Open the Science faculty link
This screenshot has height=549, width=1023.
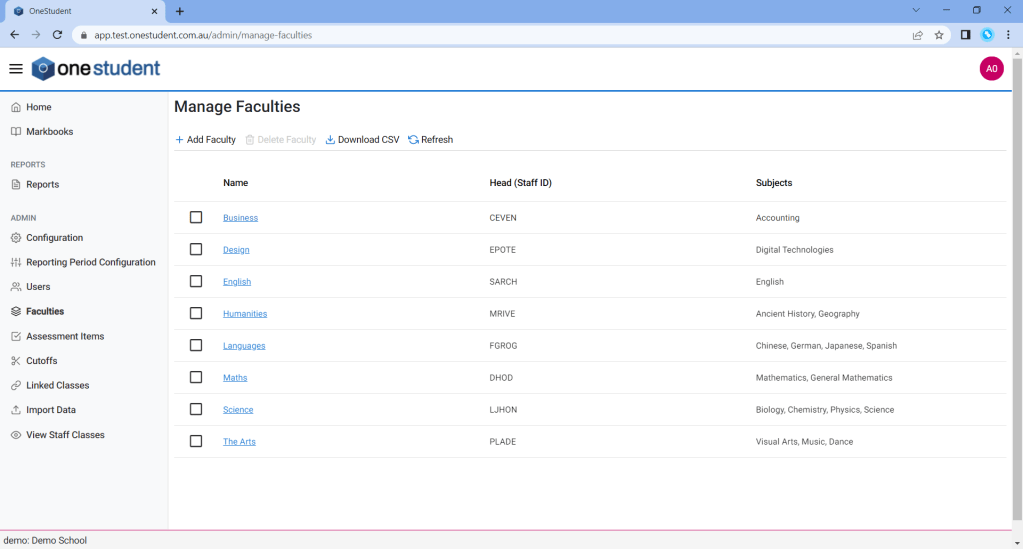(x=238, y=410)
